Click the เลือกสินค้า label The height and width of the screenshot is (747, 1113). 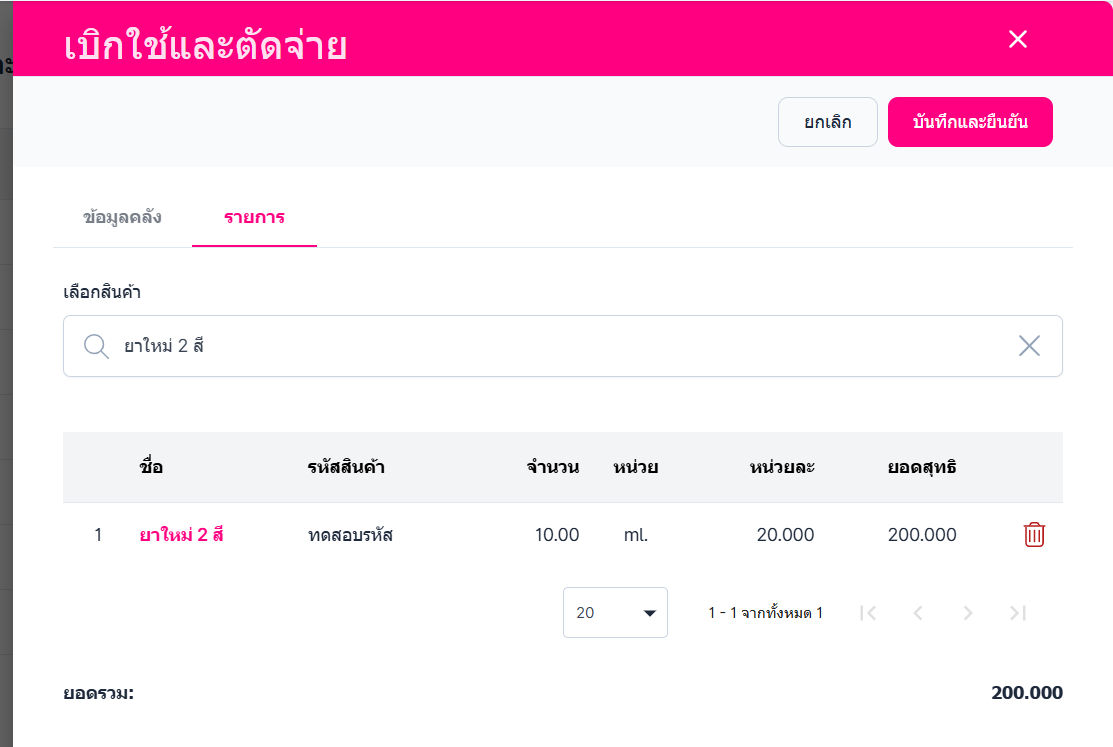click(102, 292)
